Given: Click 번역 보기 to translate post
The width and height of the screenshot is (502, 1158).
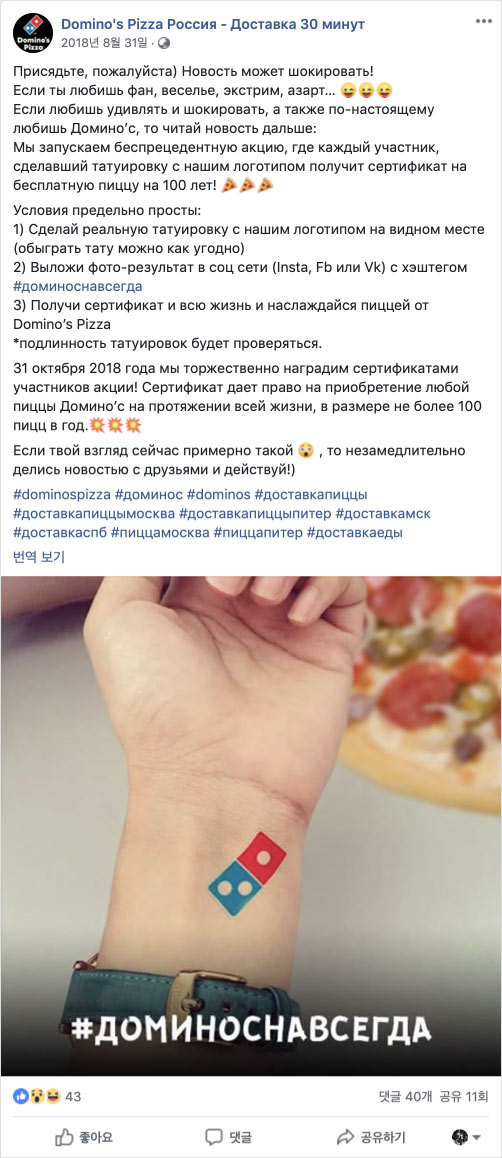Looking at the screenshot, I should (38, 557).
